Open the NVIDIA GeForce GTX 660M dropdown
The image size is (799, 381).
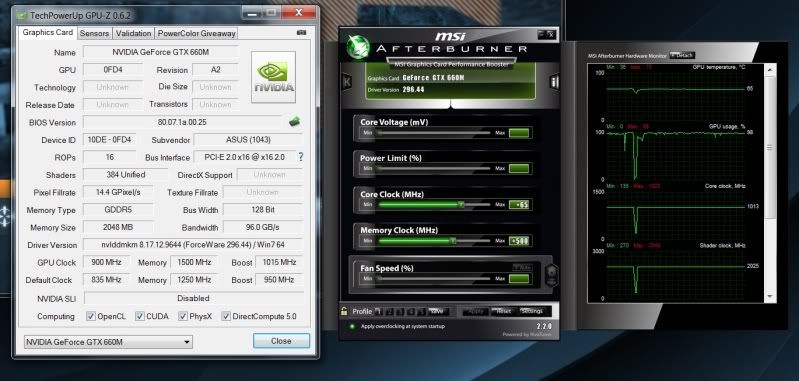pyautogui.click(x=108, y=342)
